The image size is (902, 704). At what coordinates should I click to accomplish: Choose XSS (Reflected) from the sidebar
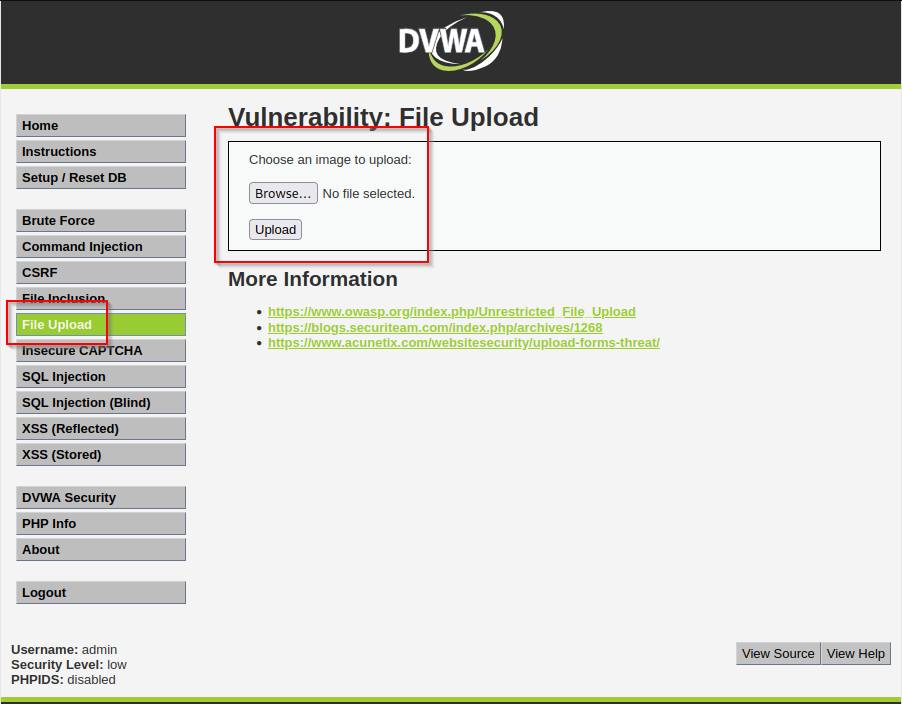click(x=101, y=428)
